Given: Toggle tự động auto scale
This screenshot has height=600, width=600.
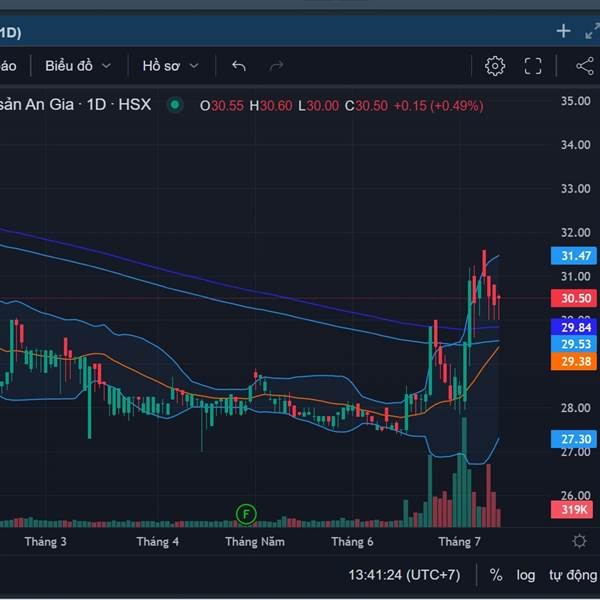Looking at the screenshot, I should [x=573, y=575].
